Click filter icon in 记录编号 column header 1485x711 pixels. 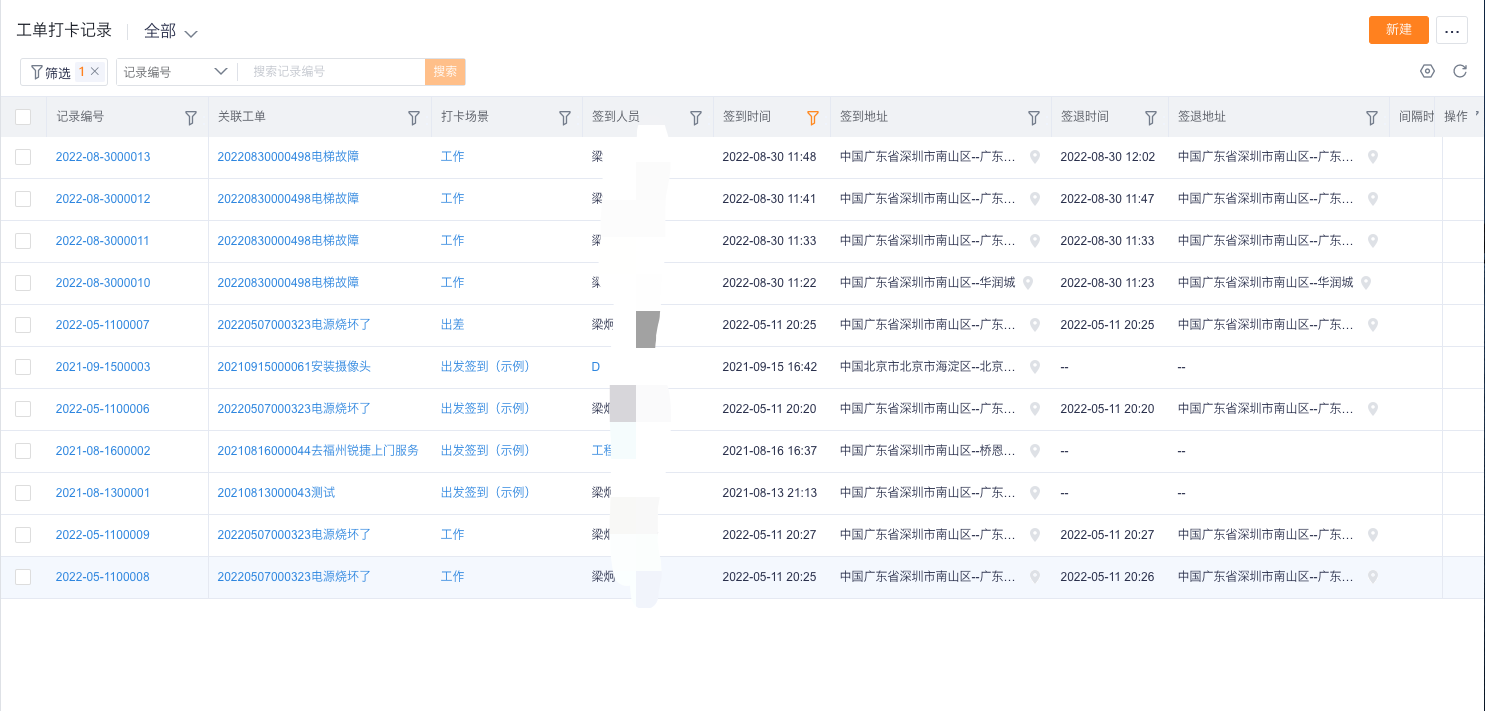(191, 118)
